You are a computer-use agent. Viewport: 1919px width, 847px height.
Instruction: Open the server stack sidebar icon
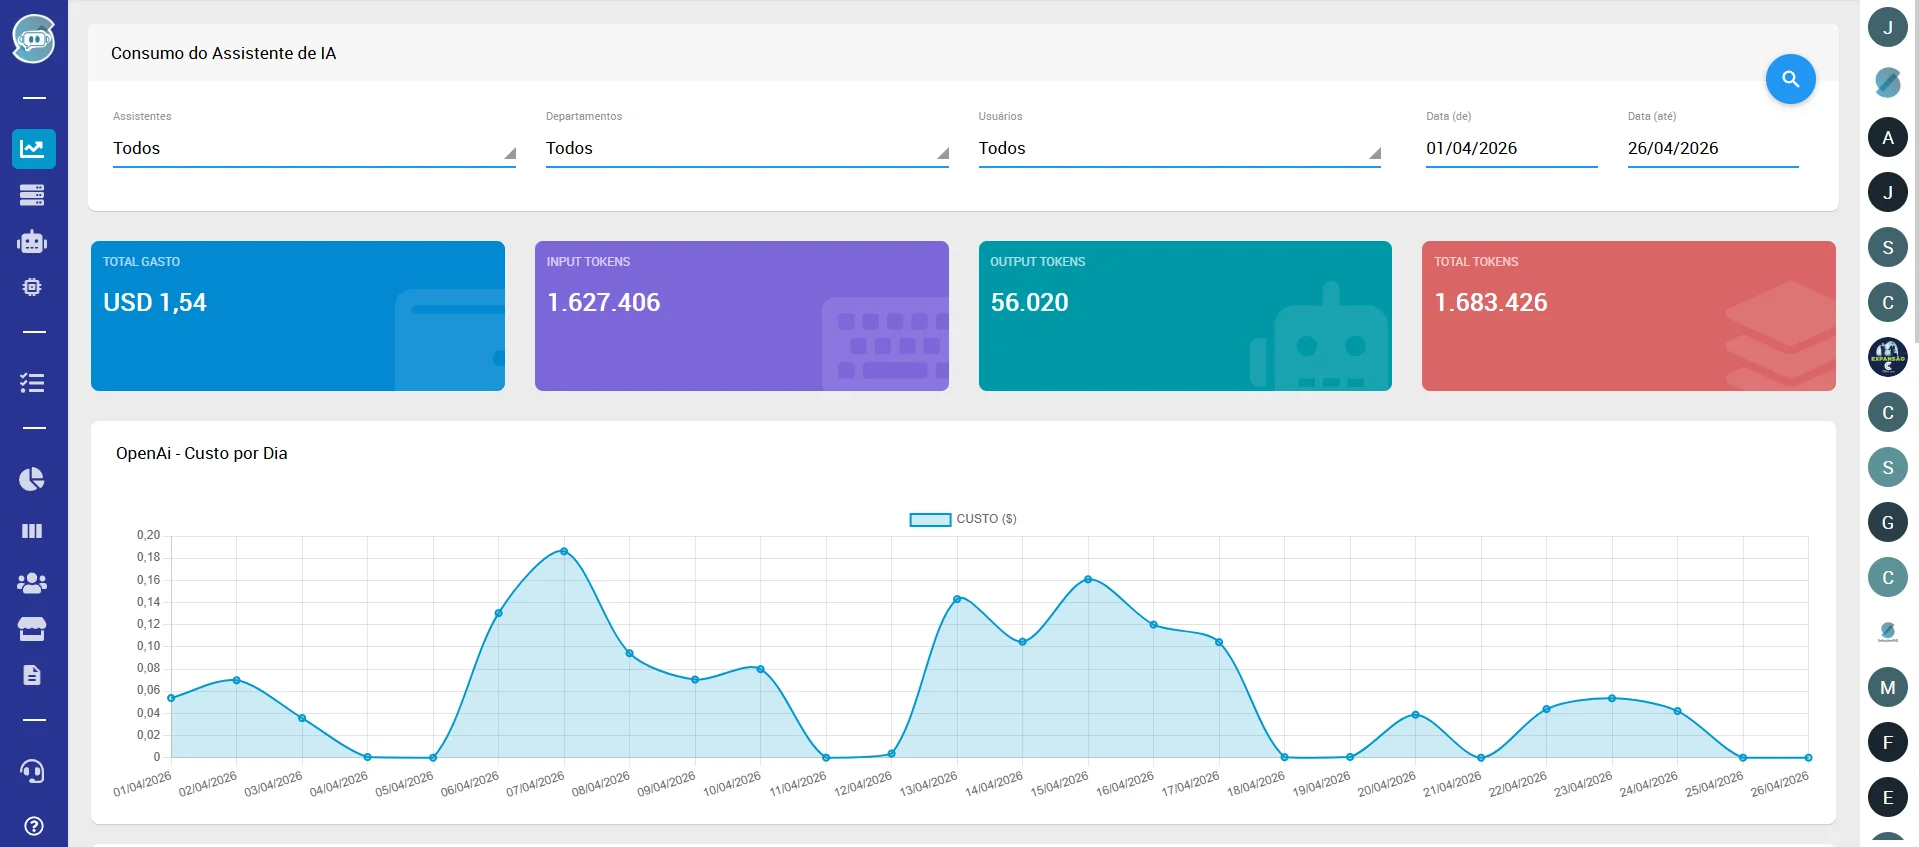tap(33, 195)
